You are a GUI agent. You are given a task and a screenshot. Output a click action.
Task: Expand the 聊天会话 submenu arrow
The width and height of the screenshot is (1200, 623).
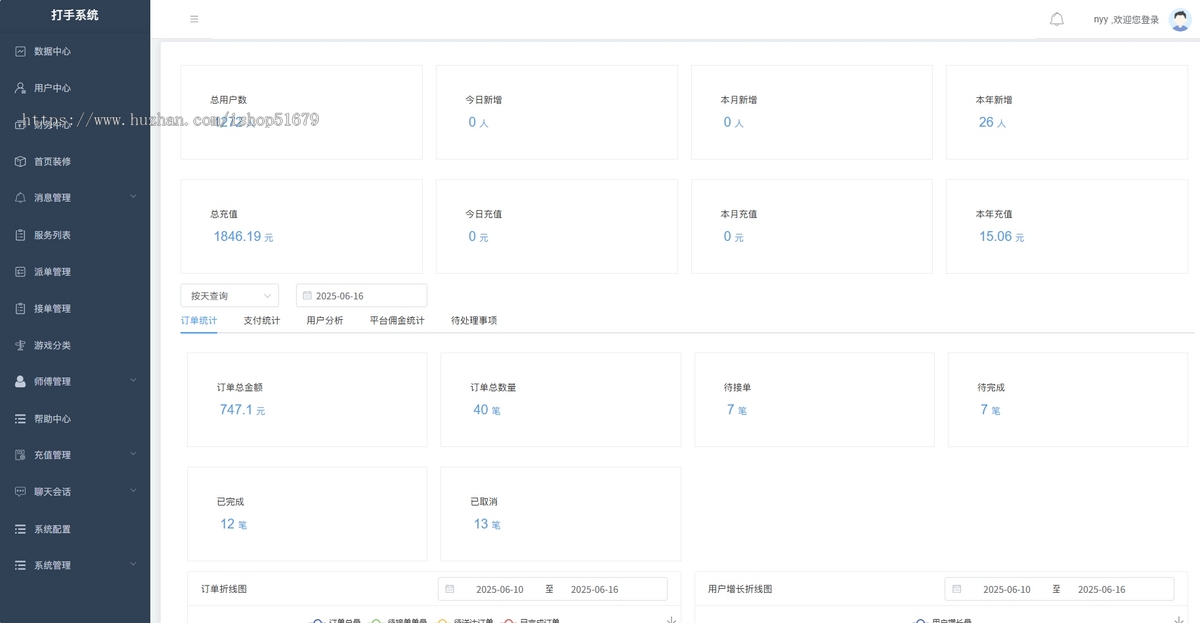point(134,491)
